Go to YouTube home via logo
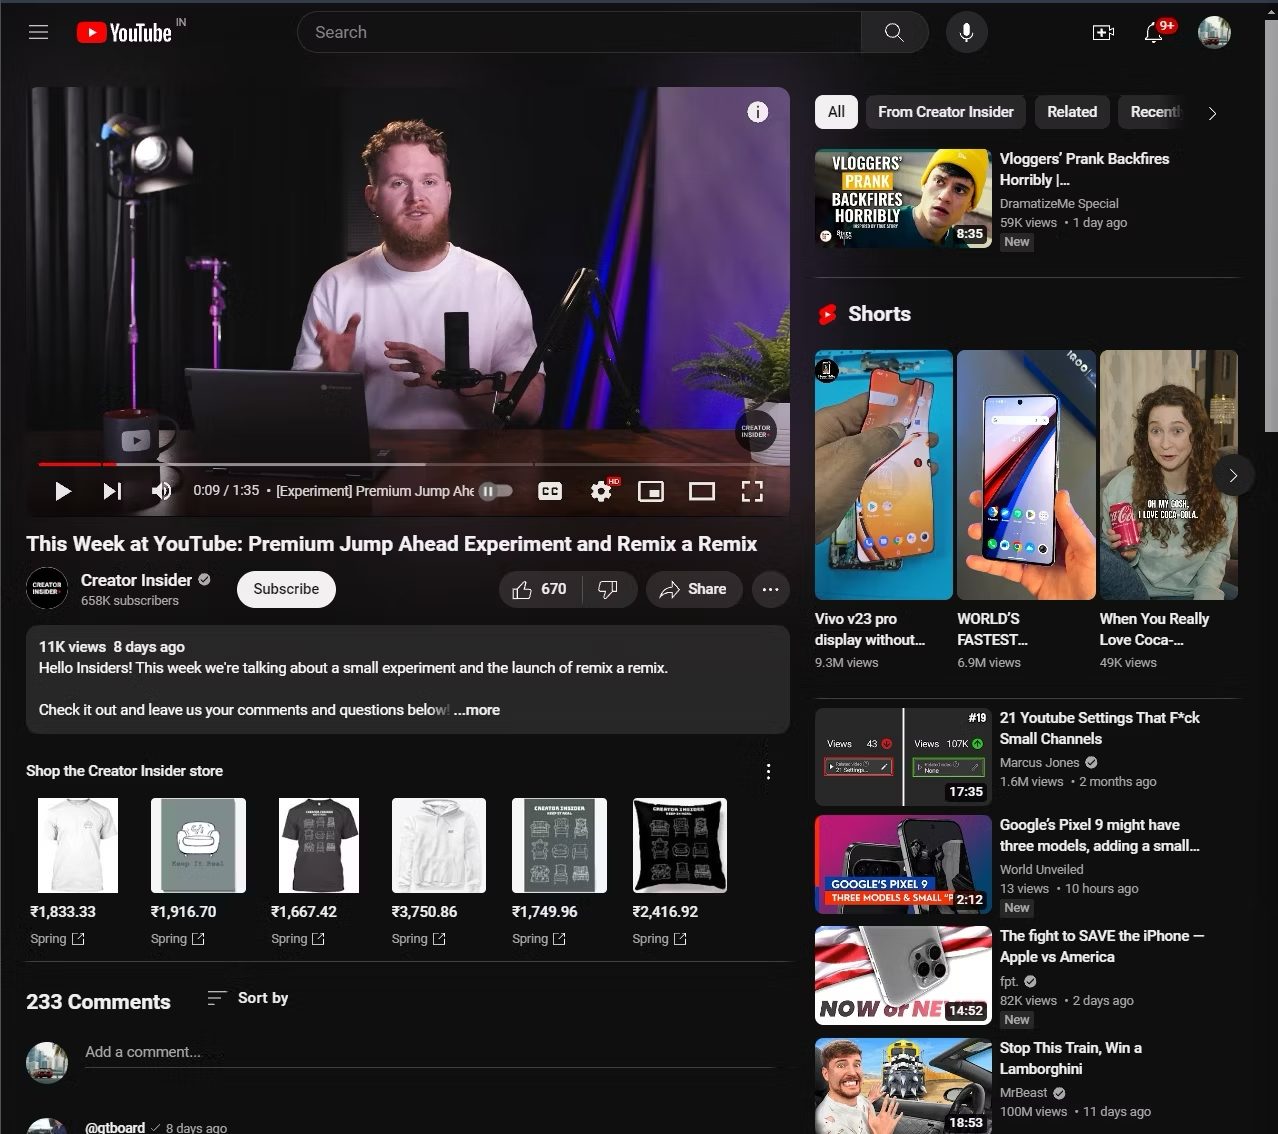1278x1134 pixels. (125, 32)
